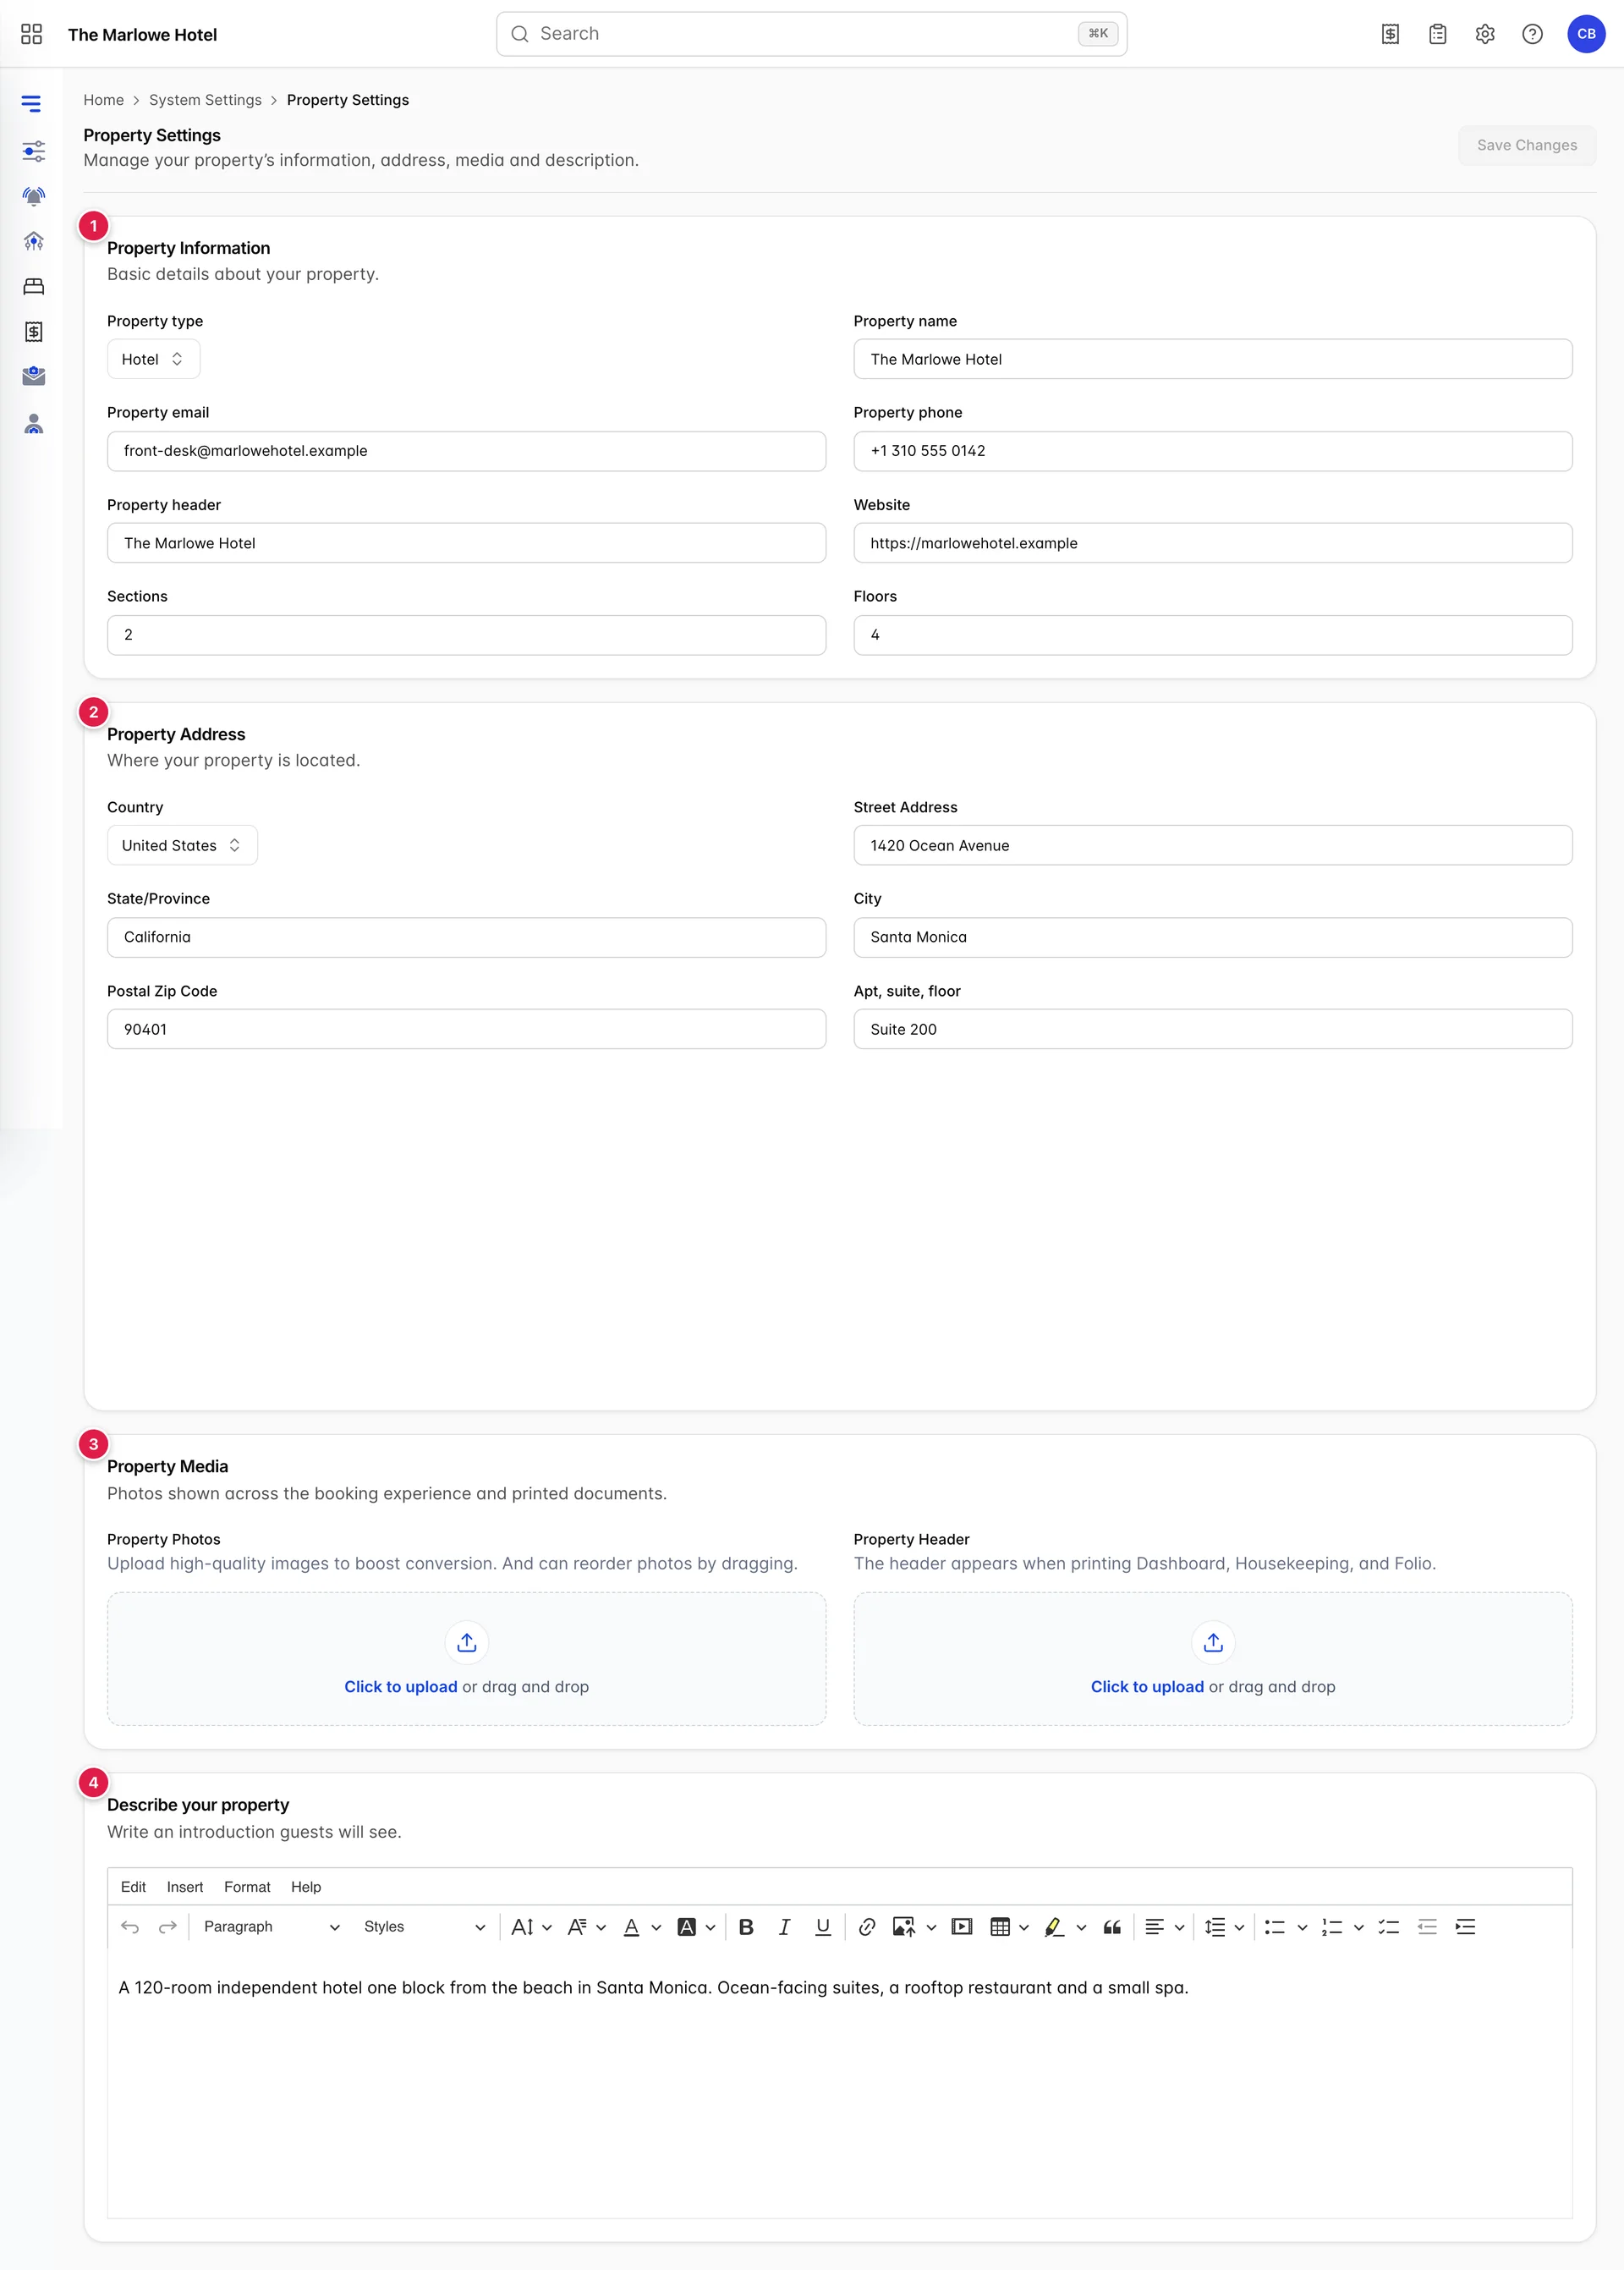Open the help question mark icon
Viewport: 1624px width, 2270px height.
point(1532,34)
